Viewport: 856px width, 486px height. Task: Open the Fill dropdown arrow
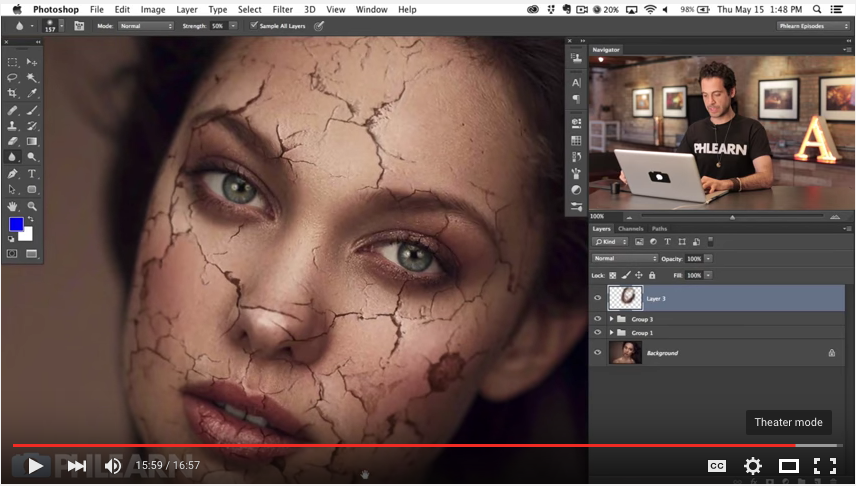tap(708, 275)
